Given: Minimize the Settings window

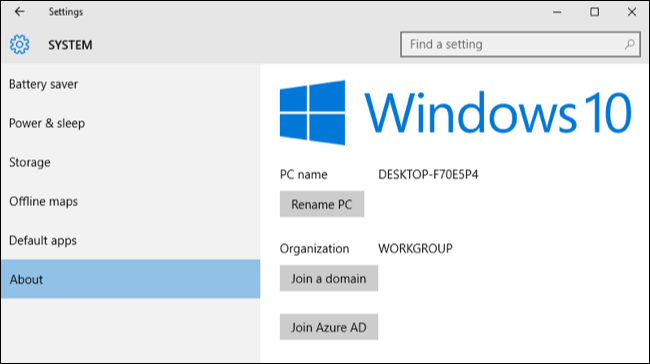Looking at the screenshot, I should pos(557,12).
